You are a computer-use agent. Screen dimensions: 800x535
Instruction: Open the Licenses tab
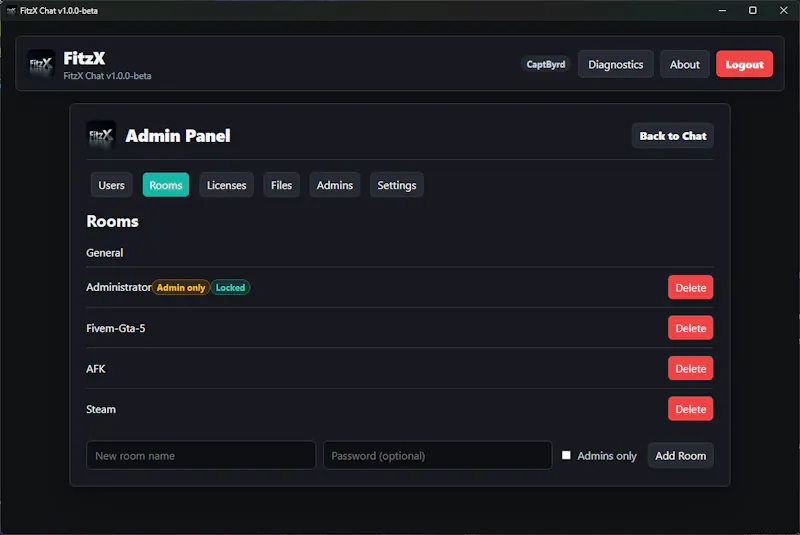227,185
